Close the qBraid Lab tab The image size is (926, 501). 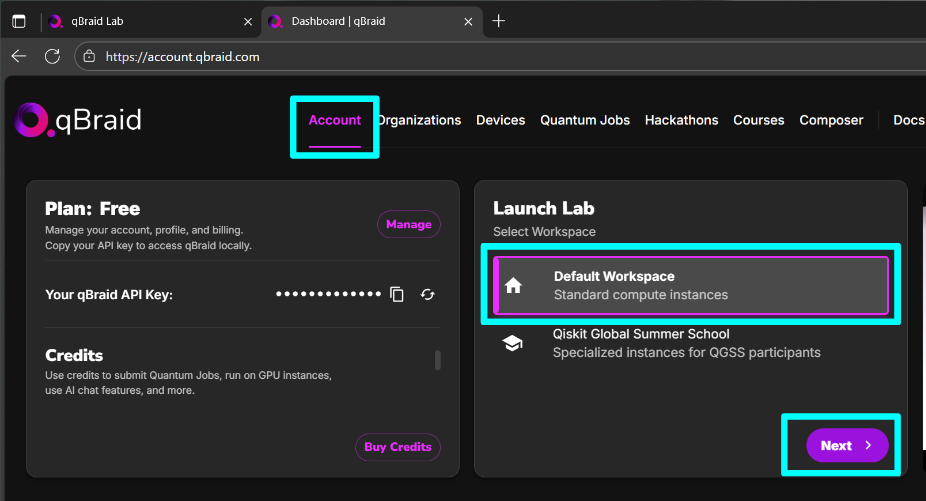(248, 22)
